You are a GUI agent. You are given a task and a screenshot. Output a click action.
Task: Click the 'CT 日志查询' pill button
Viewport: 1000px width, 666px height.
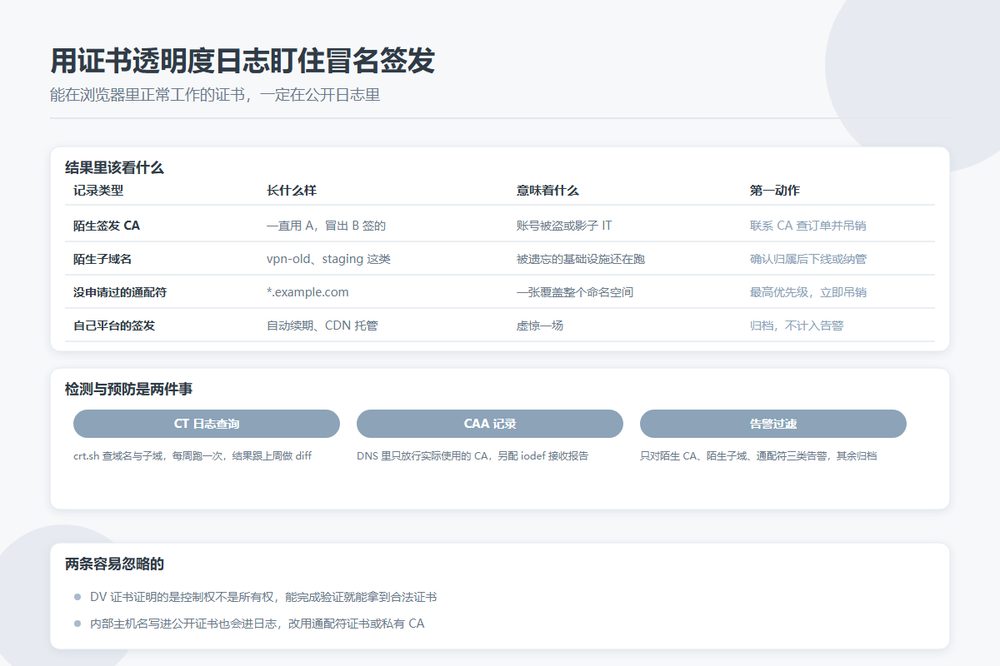[207, 424]
